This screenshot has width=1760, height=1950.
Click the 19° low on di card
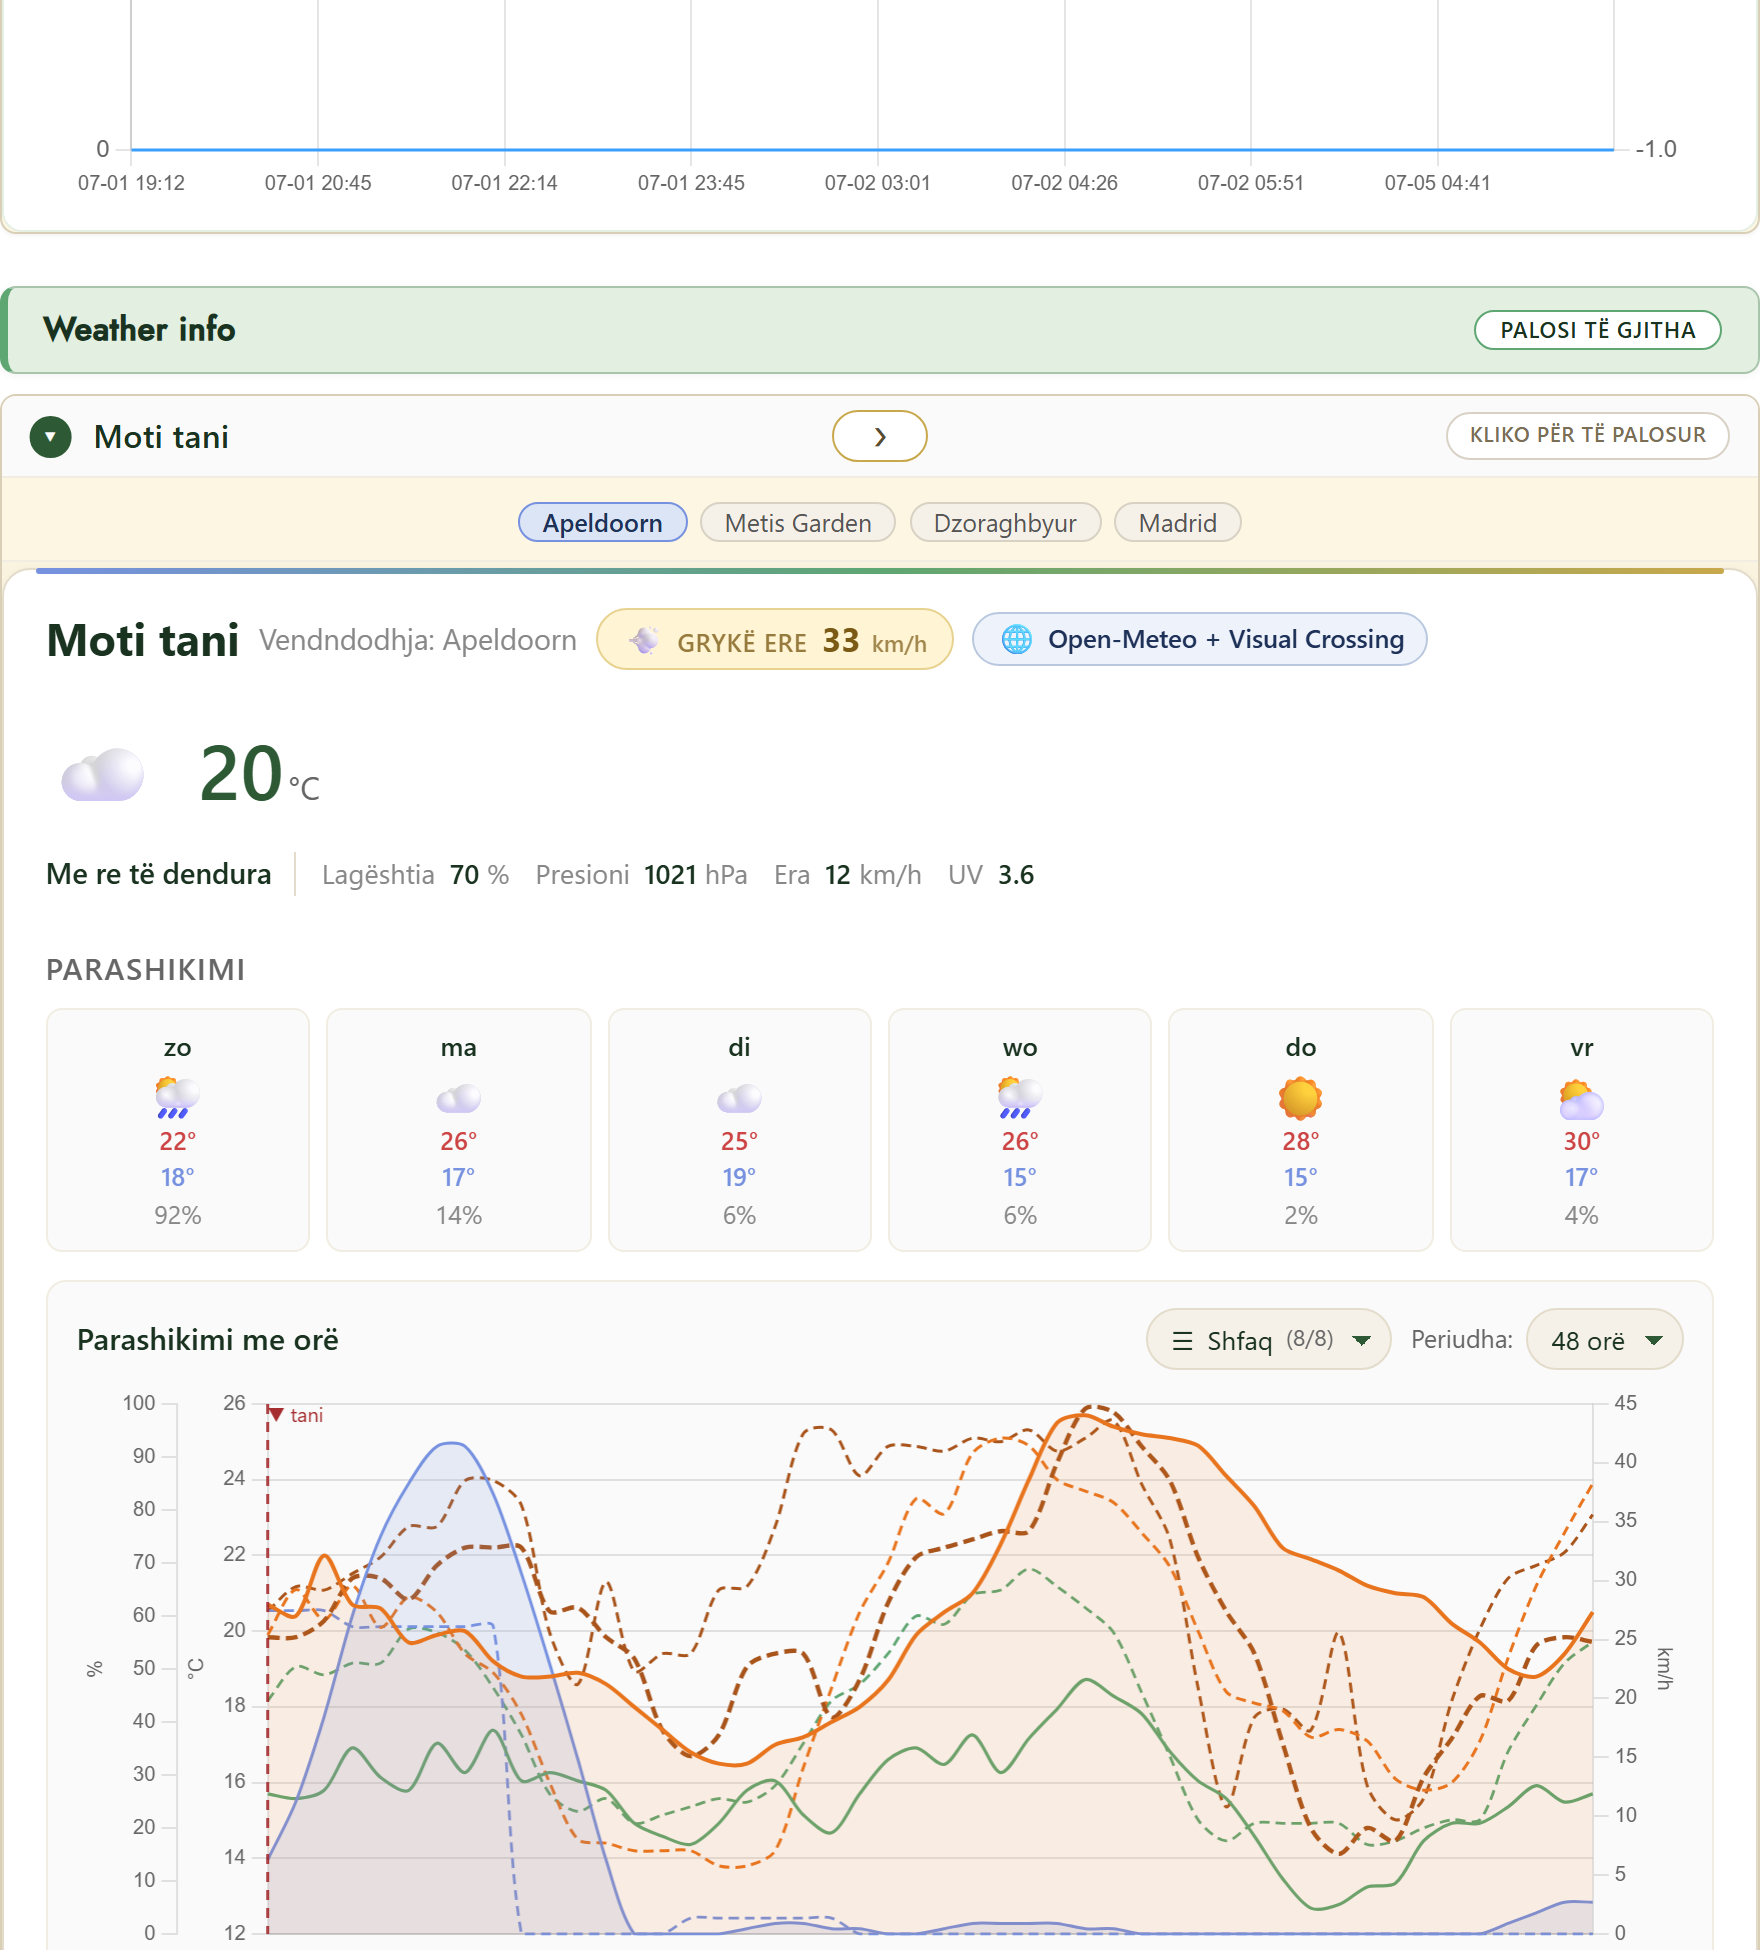point(739,1178)
